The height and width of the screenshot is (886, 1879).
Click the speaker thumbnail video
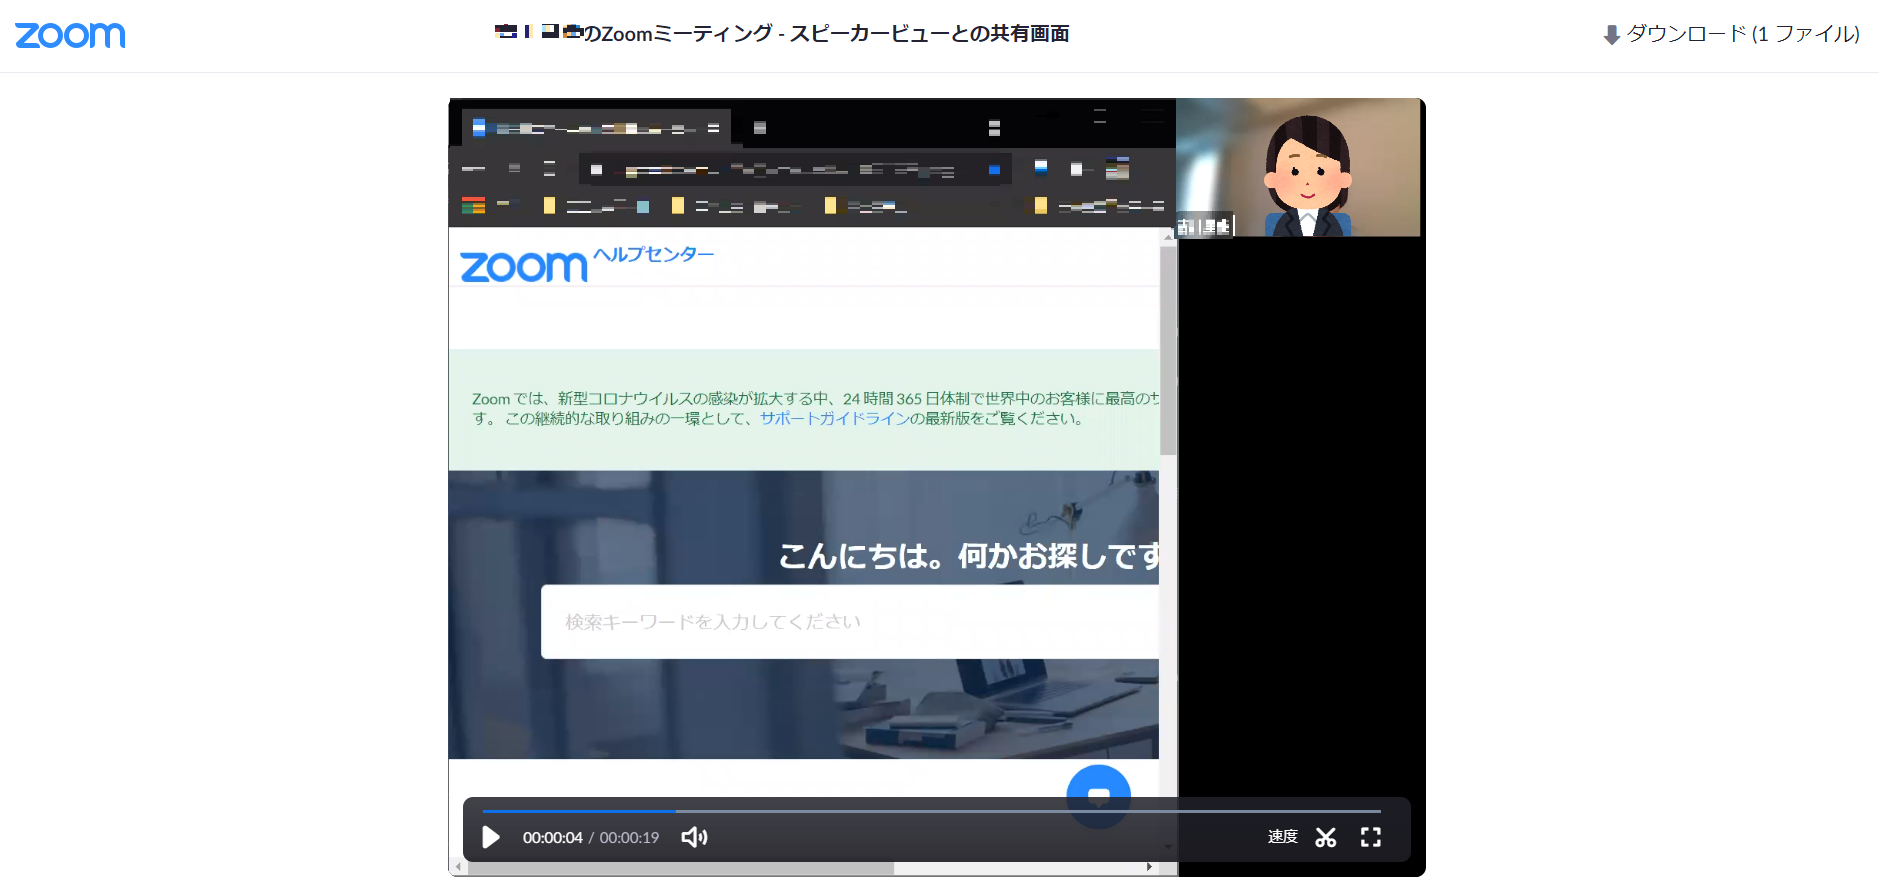coord(1298,167)
